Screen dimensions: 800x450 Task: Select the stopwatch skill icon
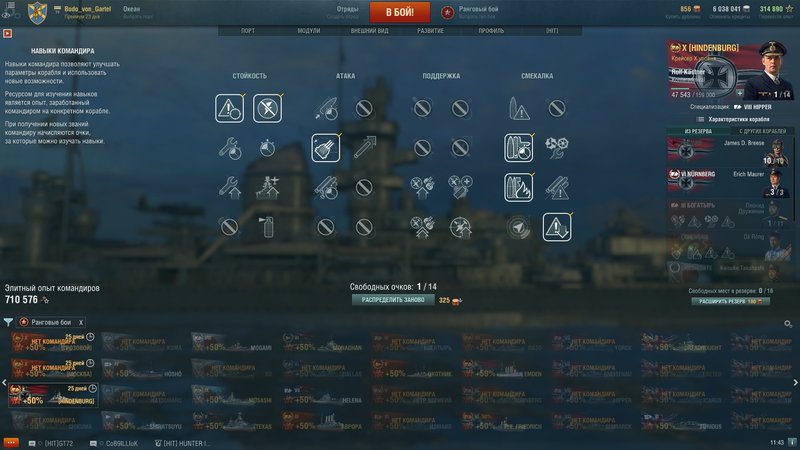[x=267, y=148]
